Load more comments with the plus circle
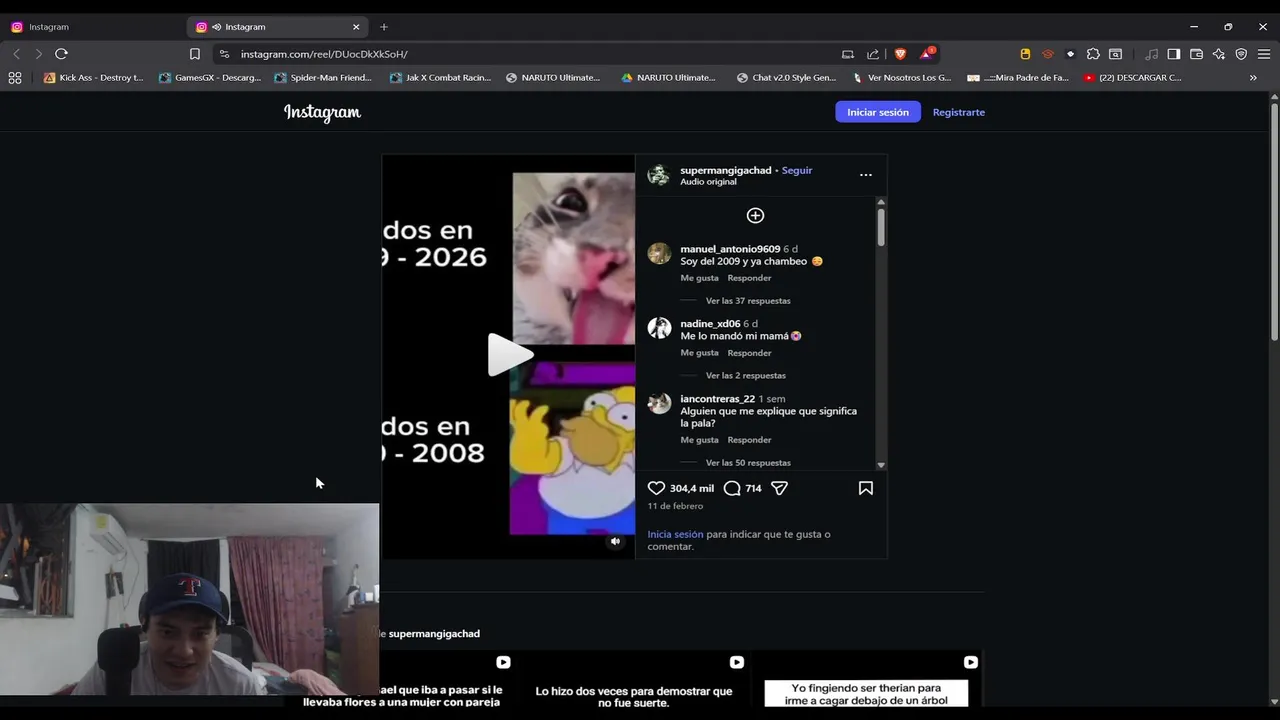The width and height of the screenshot is (1280, 720). point(755,215)
